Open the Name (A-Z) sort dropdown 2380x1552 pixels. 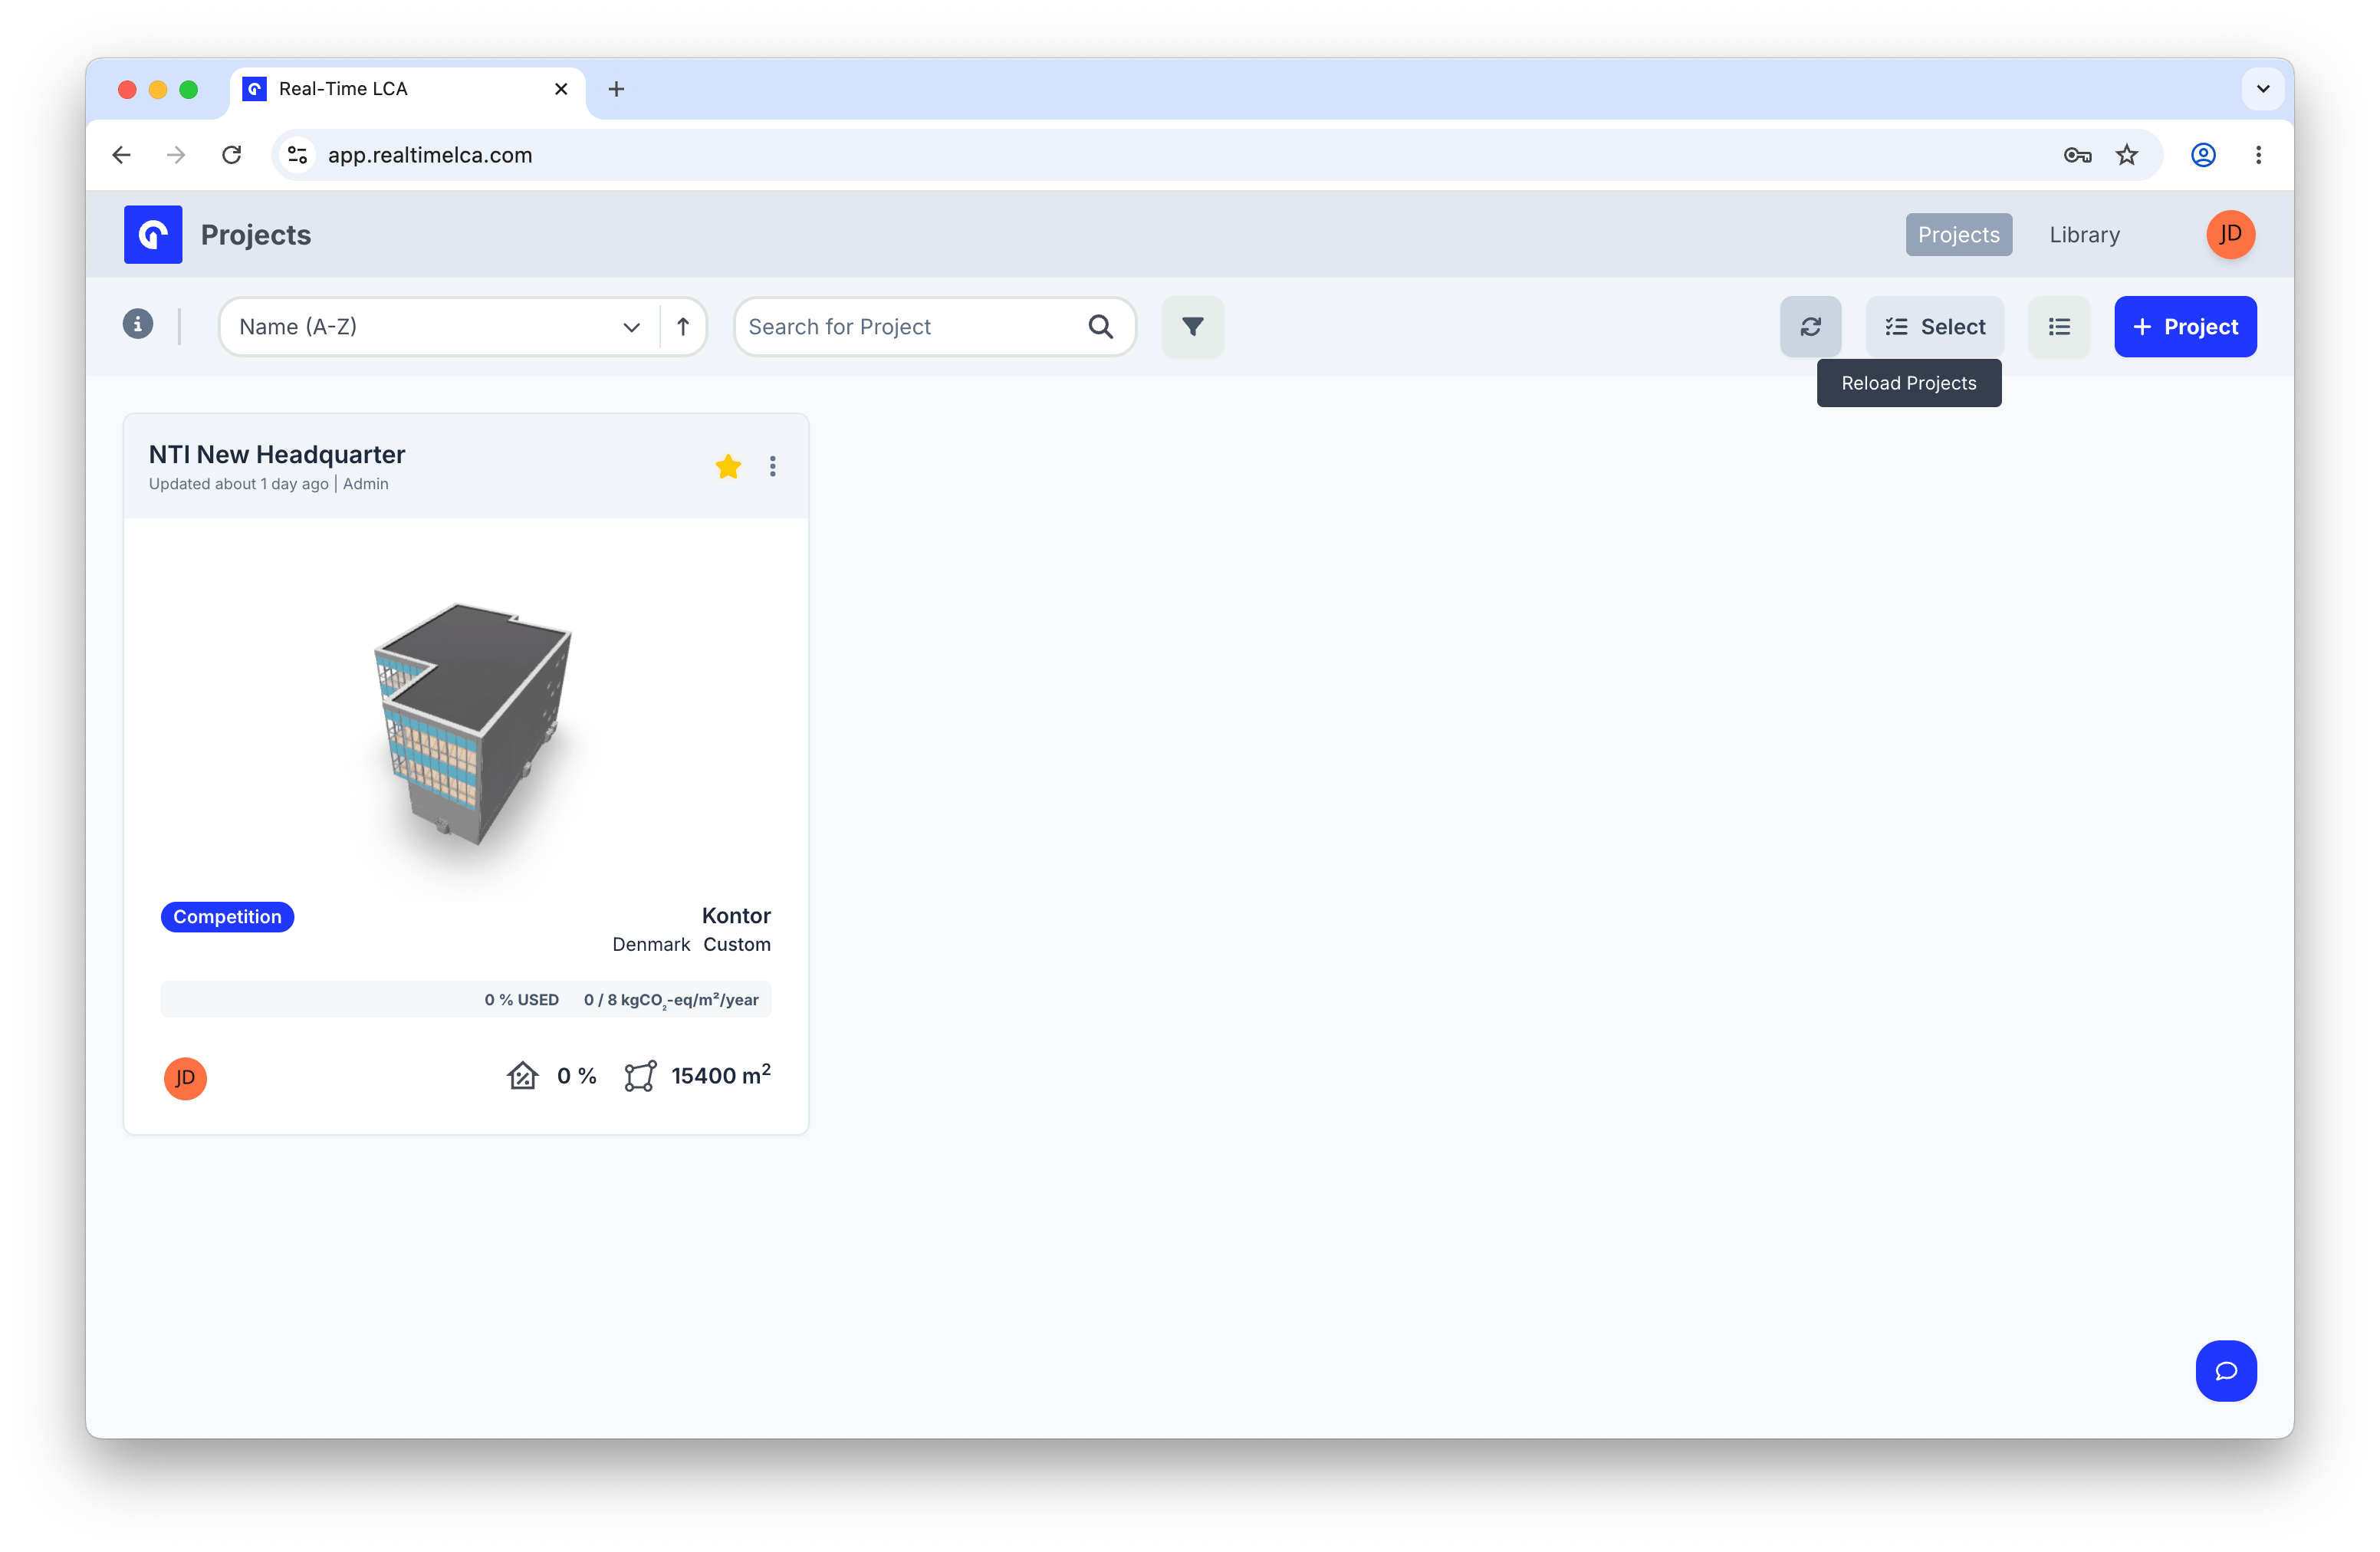439,326
